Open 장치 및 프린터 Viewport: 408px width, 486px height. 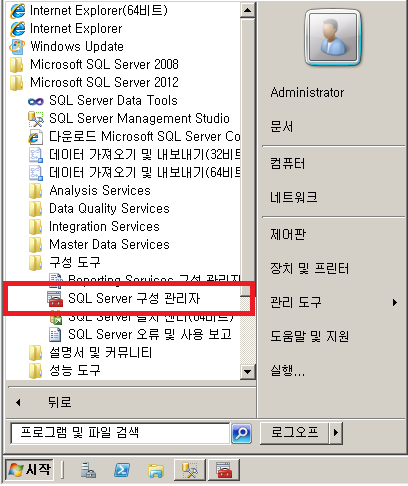coord(310,268)
